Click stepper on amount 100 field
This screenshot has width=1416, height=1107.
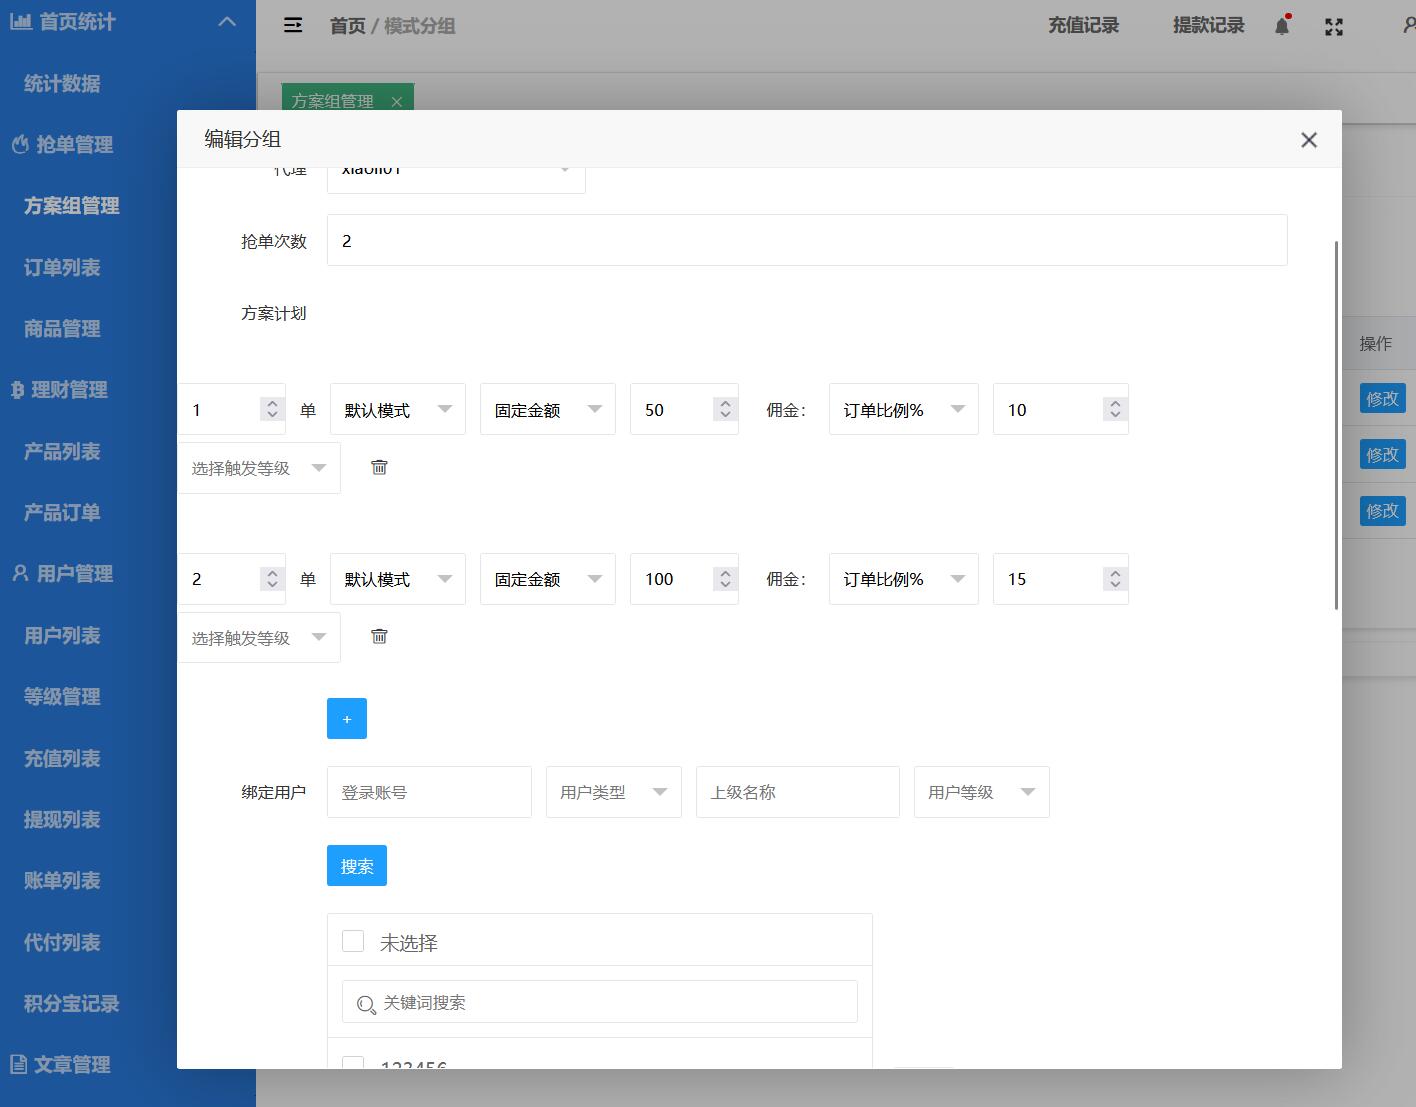(725, 579)
